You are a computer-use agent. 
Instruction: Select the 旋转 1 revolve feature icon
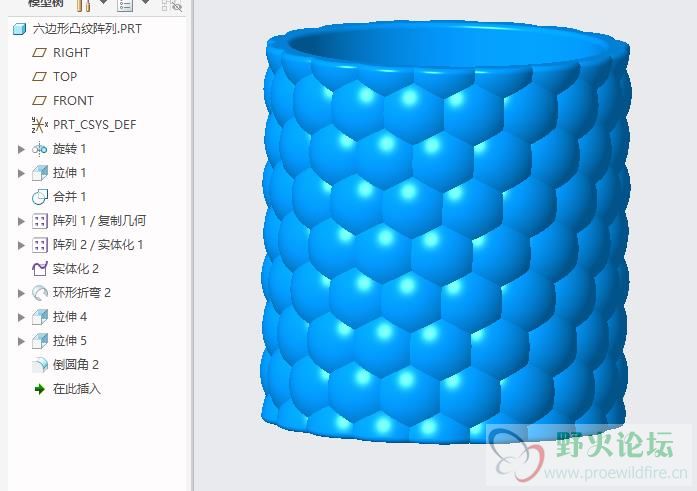pos(40,149)
